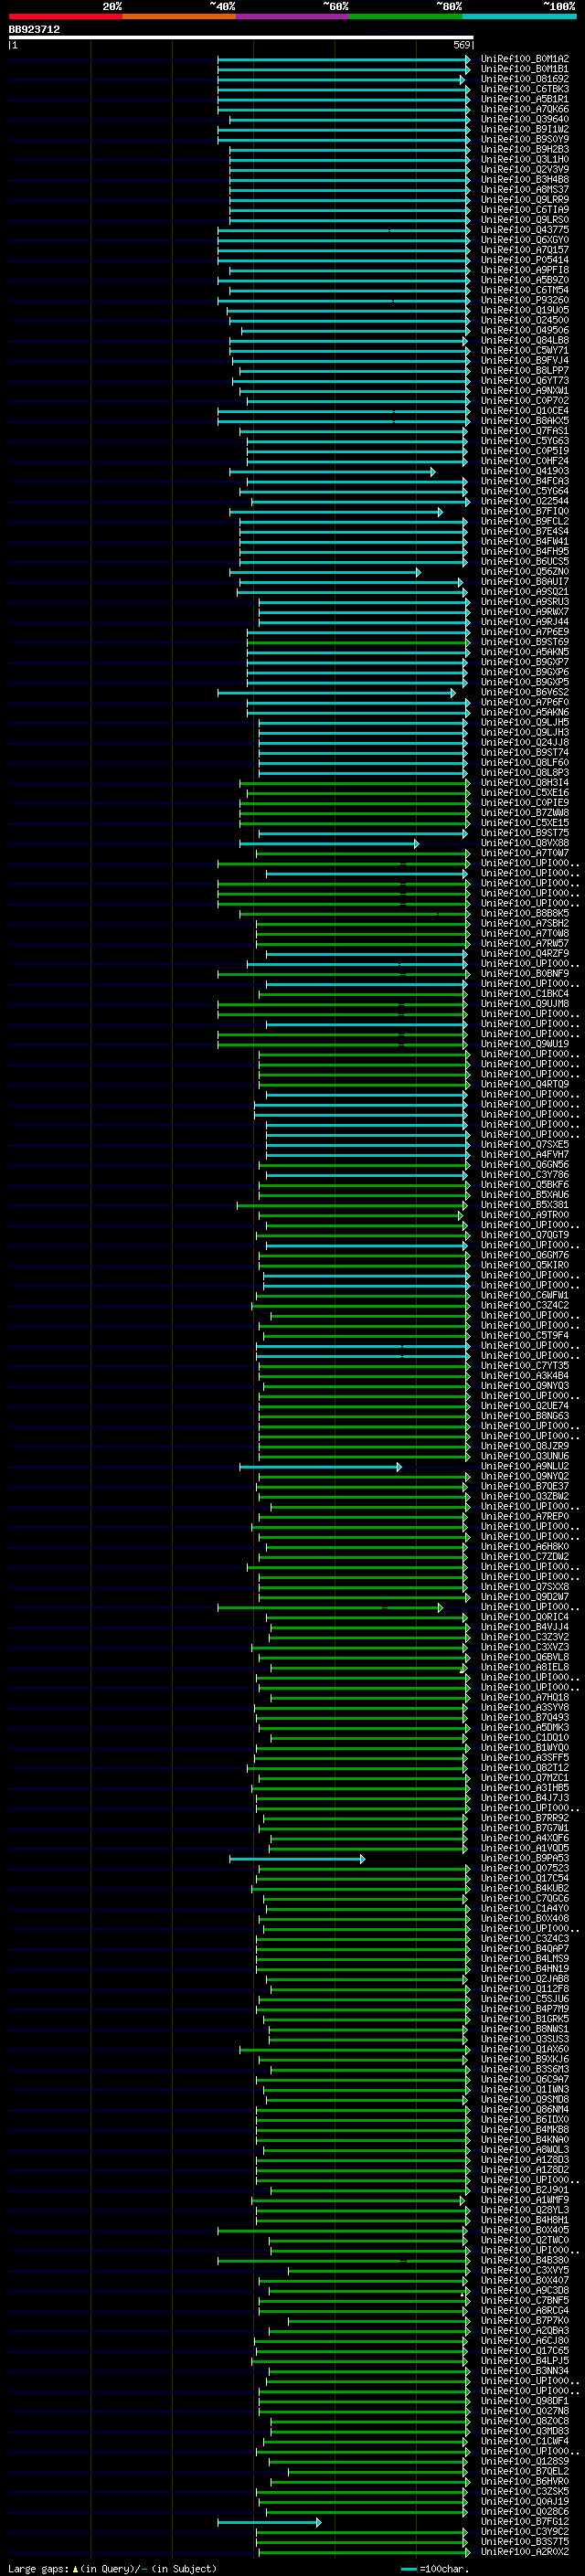Select the UniRef100_Q8L8P3 label
Viewport: 585px width, 2576px height.
coord(525,773)
